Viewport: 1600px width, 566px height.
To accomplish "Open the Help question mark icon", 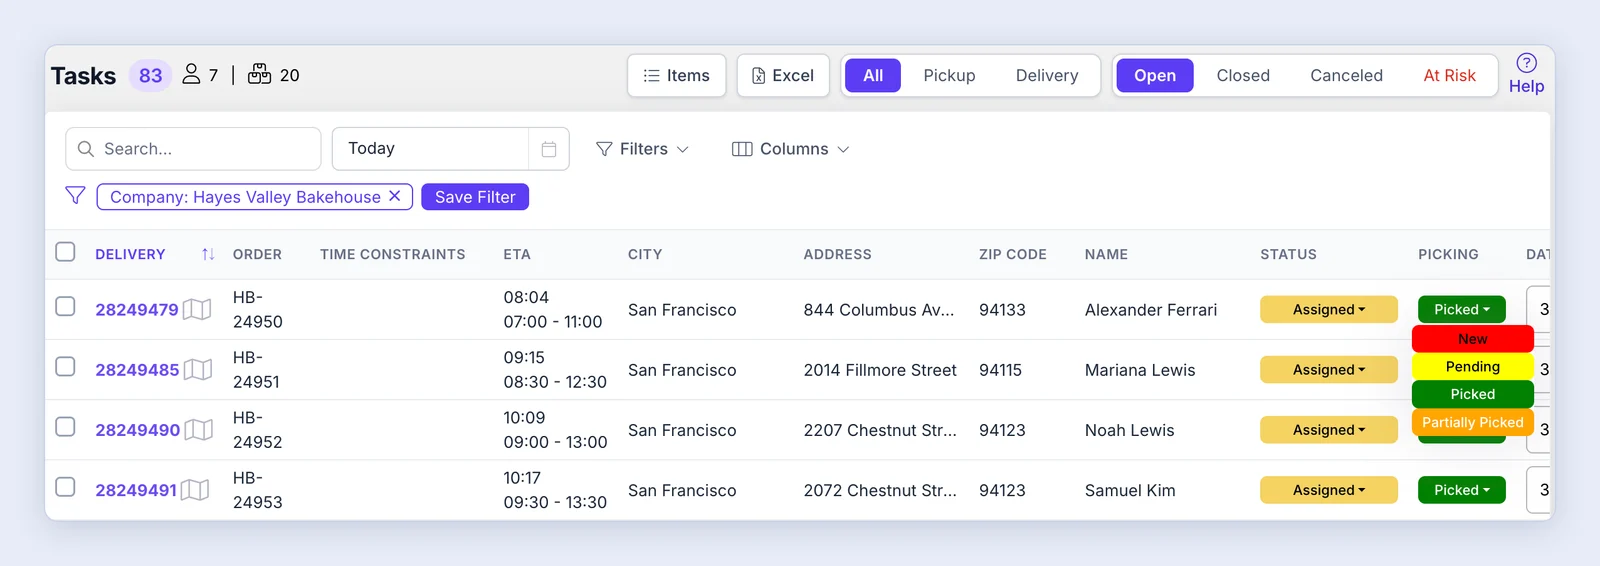I will point(1526,63).
